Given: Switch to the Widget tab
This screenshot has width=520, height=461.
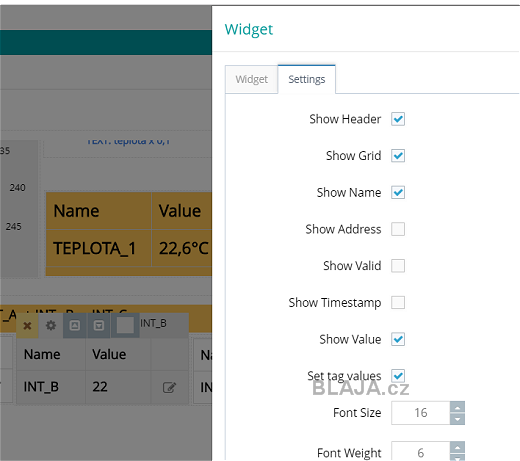Looking at the screenshot, I should point(252,79).
